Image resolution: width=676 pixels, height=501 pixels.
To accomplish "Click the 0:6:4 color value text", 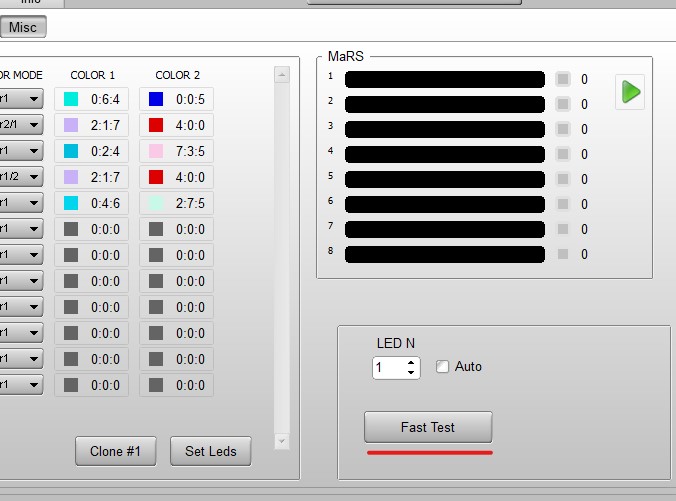I will tap(105, 100).
